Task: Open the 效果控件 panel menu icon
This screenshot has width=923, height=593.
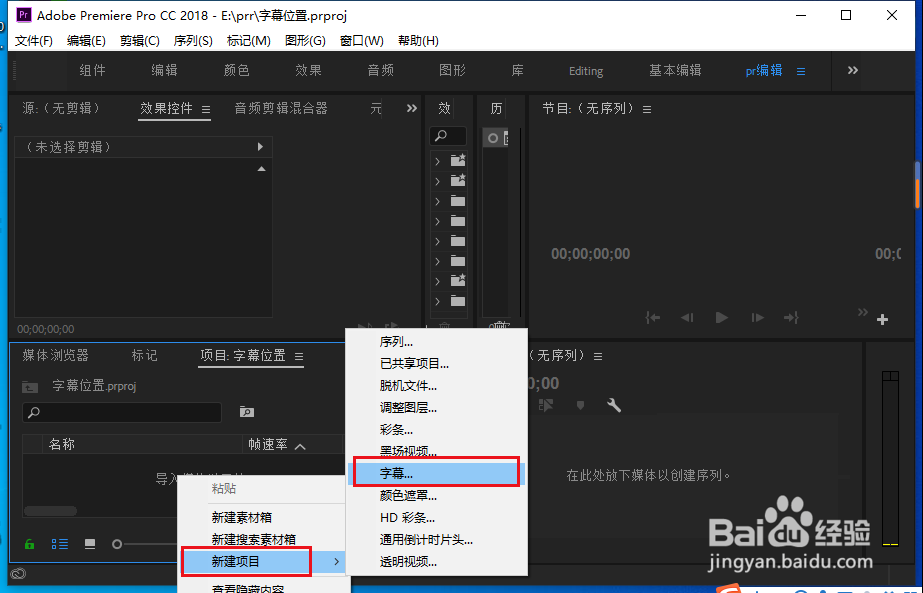Action: (x=206, y=109)
